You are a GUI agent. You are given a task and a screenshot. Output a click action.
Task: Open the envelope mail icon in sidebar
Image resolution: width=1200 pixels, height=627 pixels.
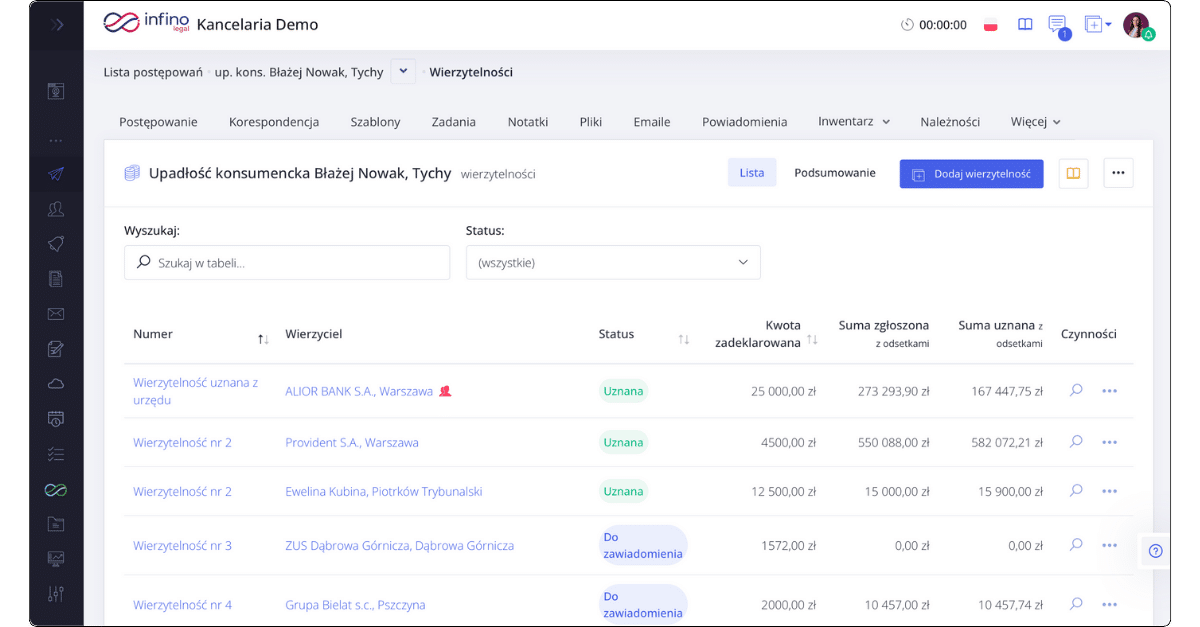click(x=56, y=314)
